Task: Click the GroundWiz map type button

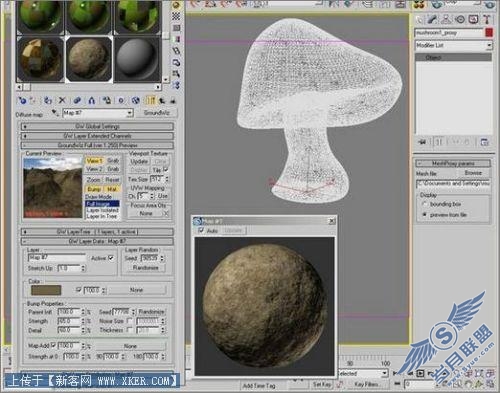Action: [157, 113]
